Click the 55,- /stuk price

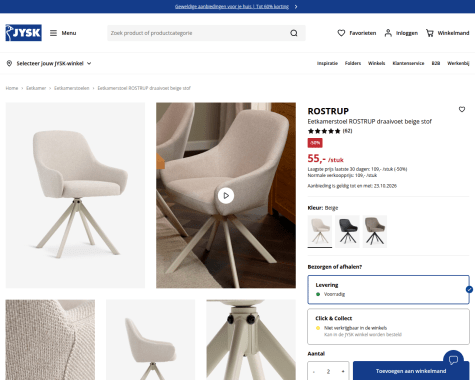pyautogui.click(x=325, y=159)
